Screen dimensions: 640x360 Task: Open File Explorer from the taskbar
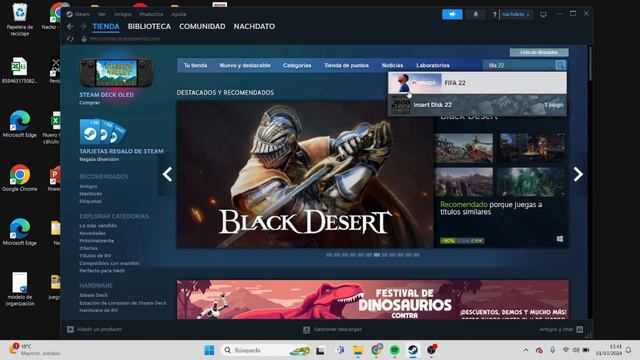(x=358, y=350)
